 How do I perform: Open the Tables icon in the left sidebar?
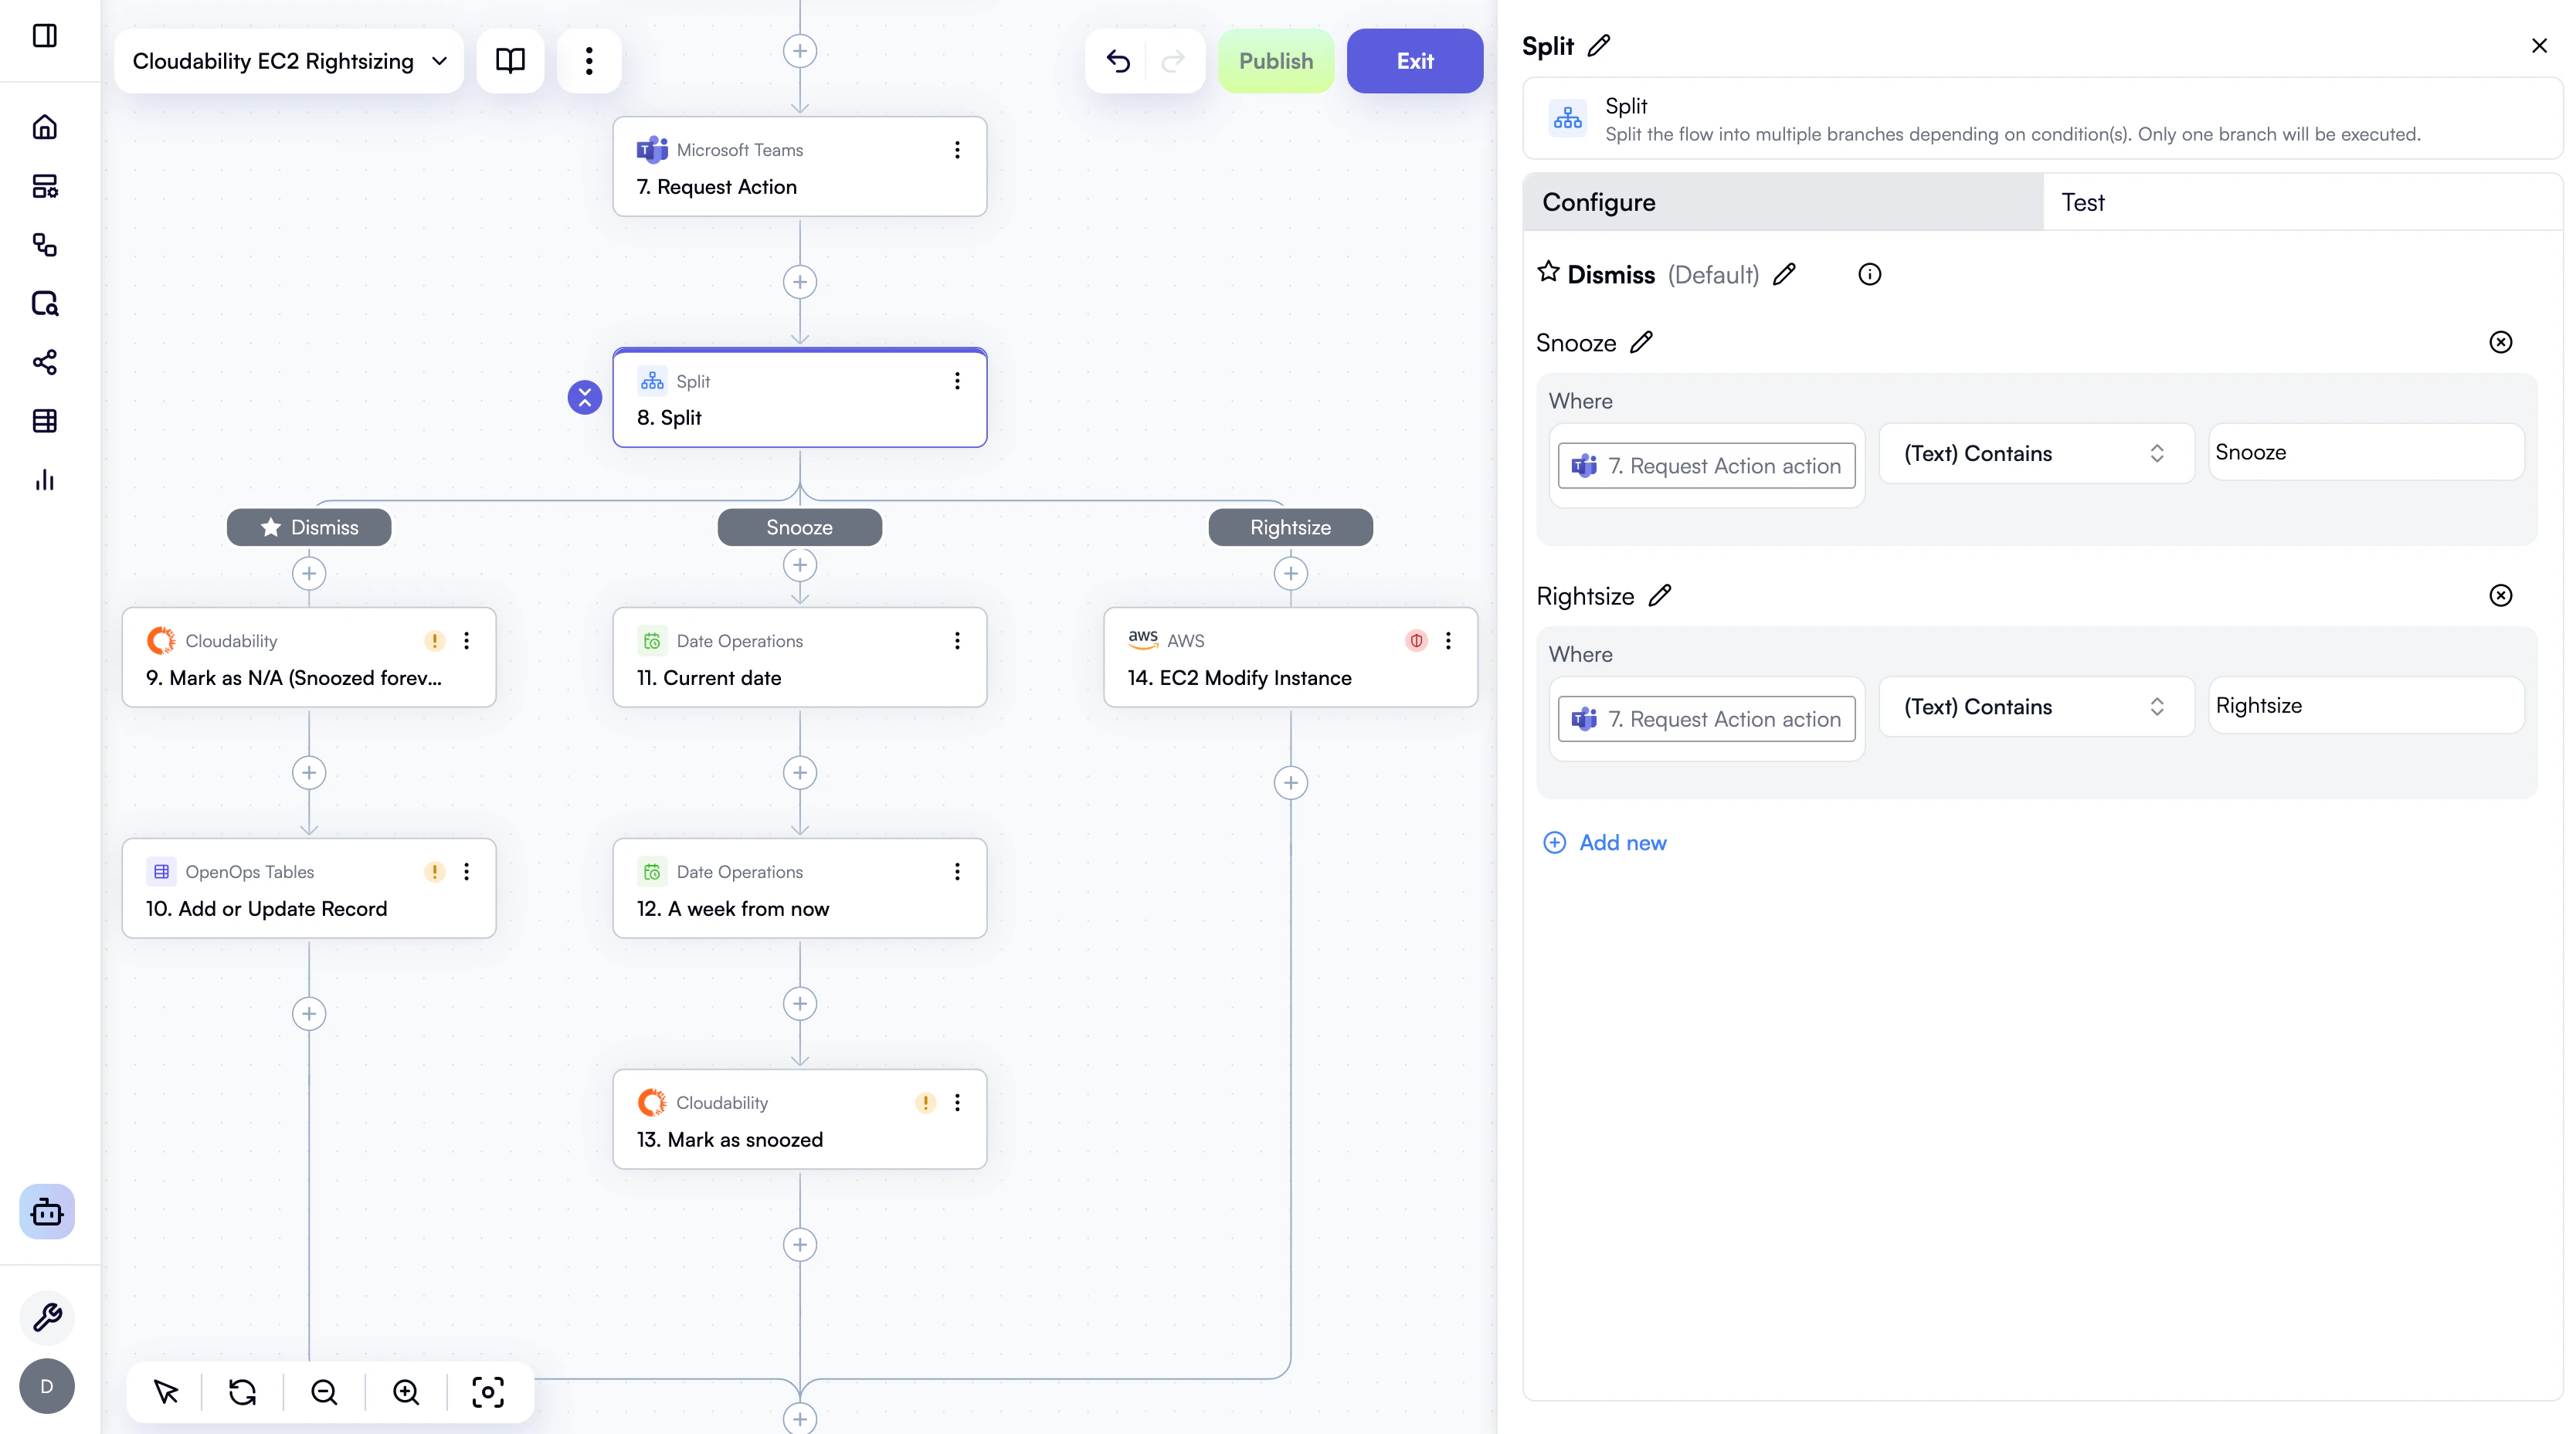click(45, 420)
